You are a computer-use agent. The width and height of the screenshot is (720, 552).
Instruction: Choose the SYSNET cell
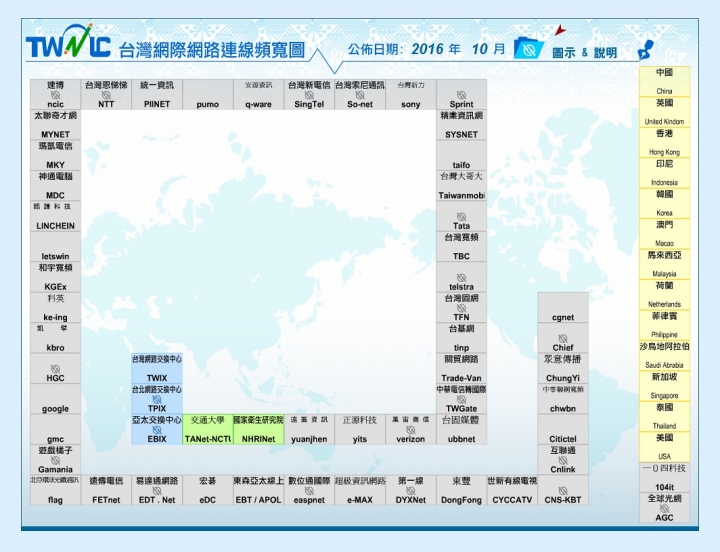point(461,124)
